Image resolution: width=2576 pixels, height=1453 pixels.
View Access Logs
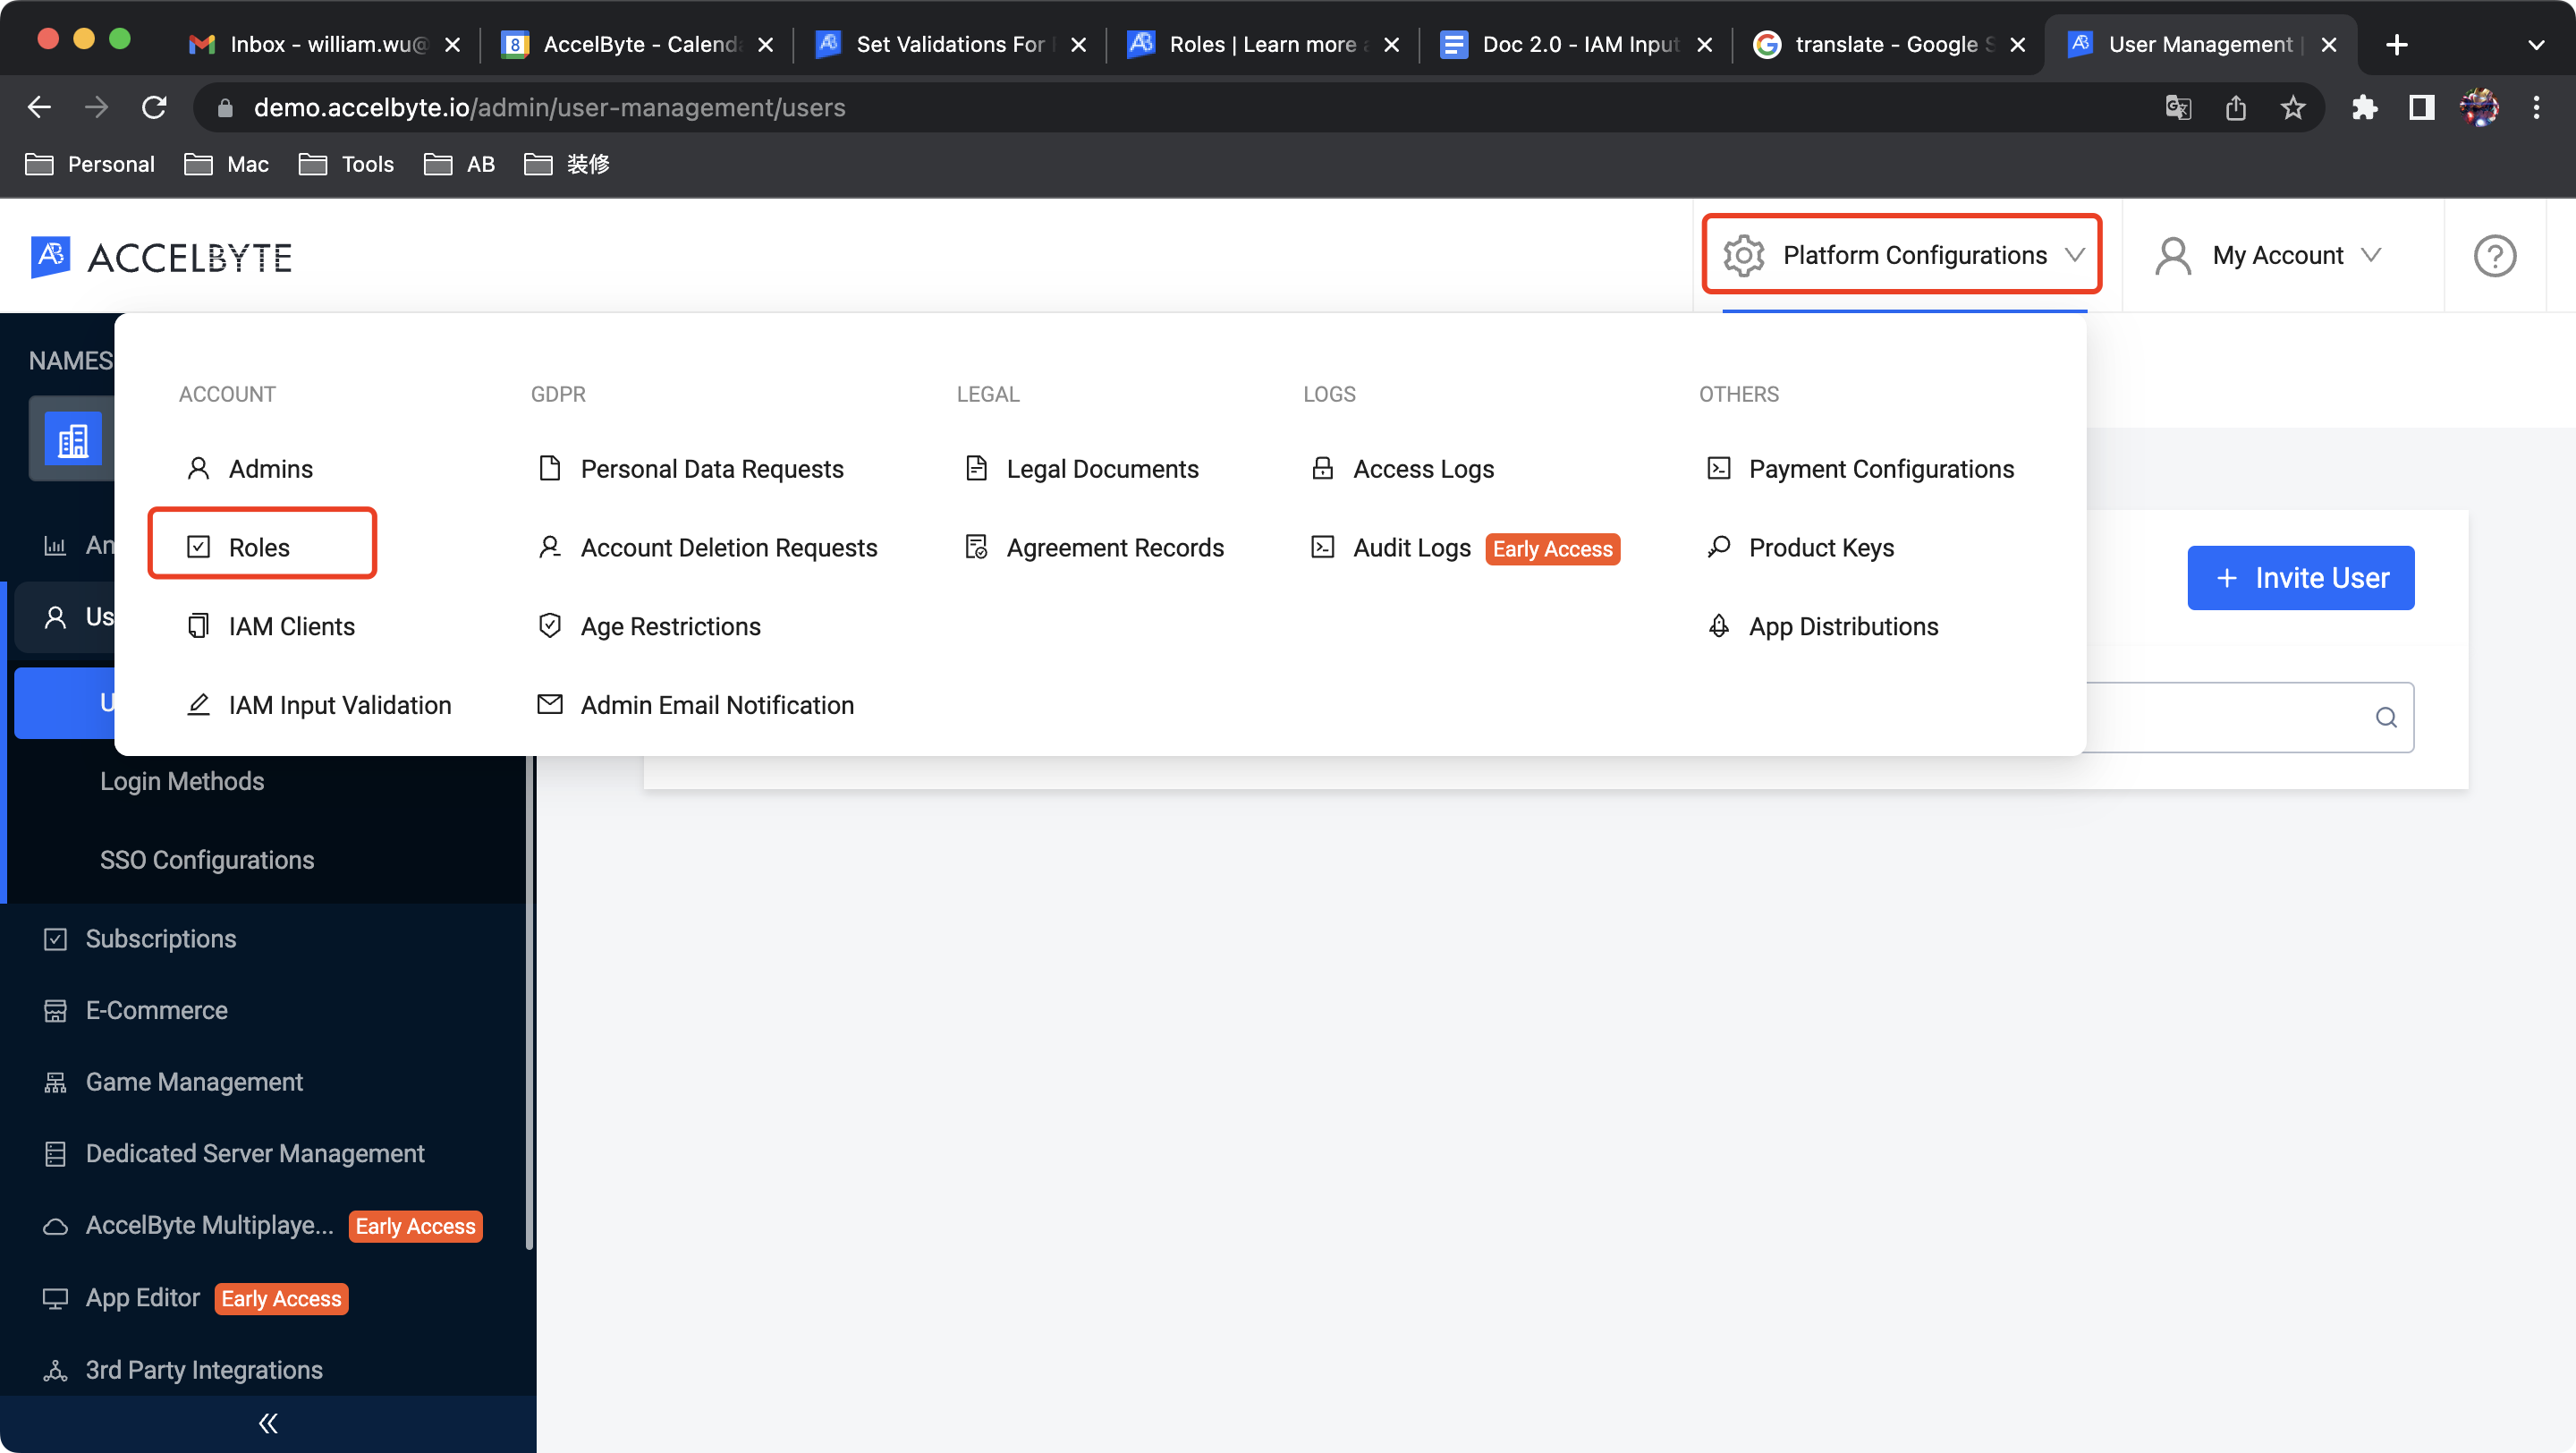[x=1402, y=468]
